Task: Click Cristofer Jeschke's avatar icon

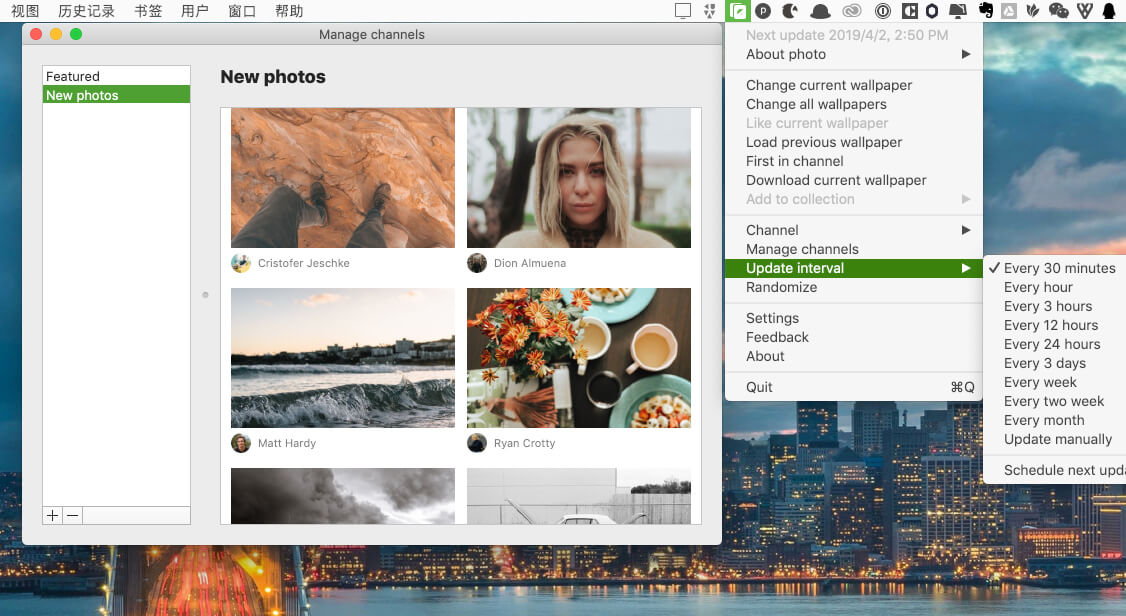Action: (241, 263)
